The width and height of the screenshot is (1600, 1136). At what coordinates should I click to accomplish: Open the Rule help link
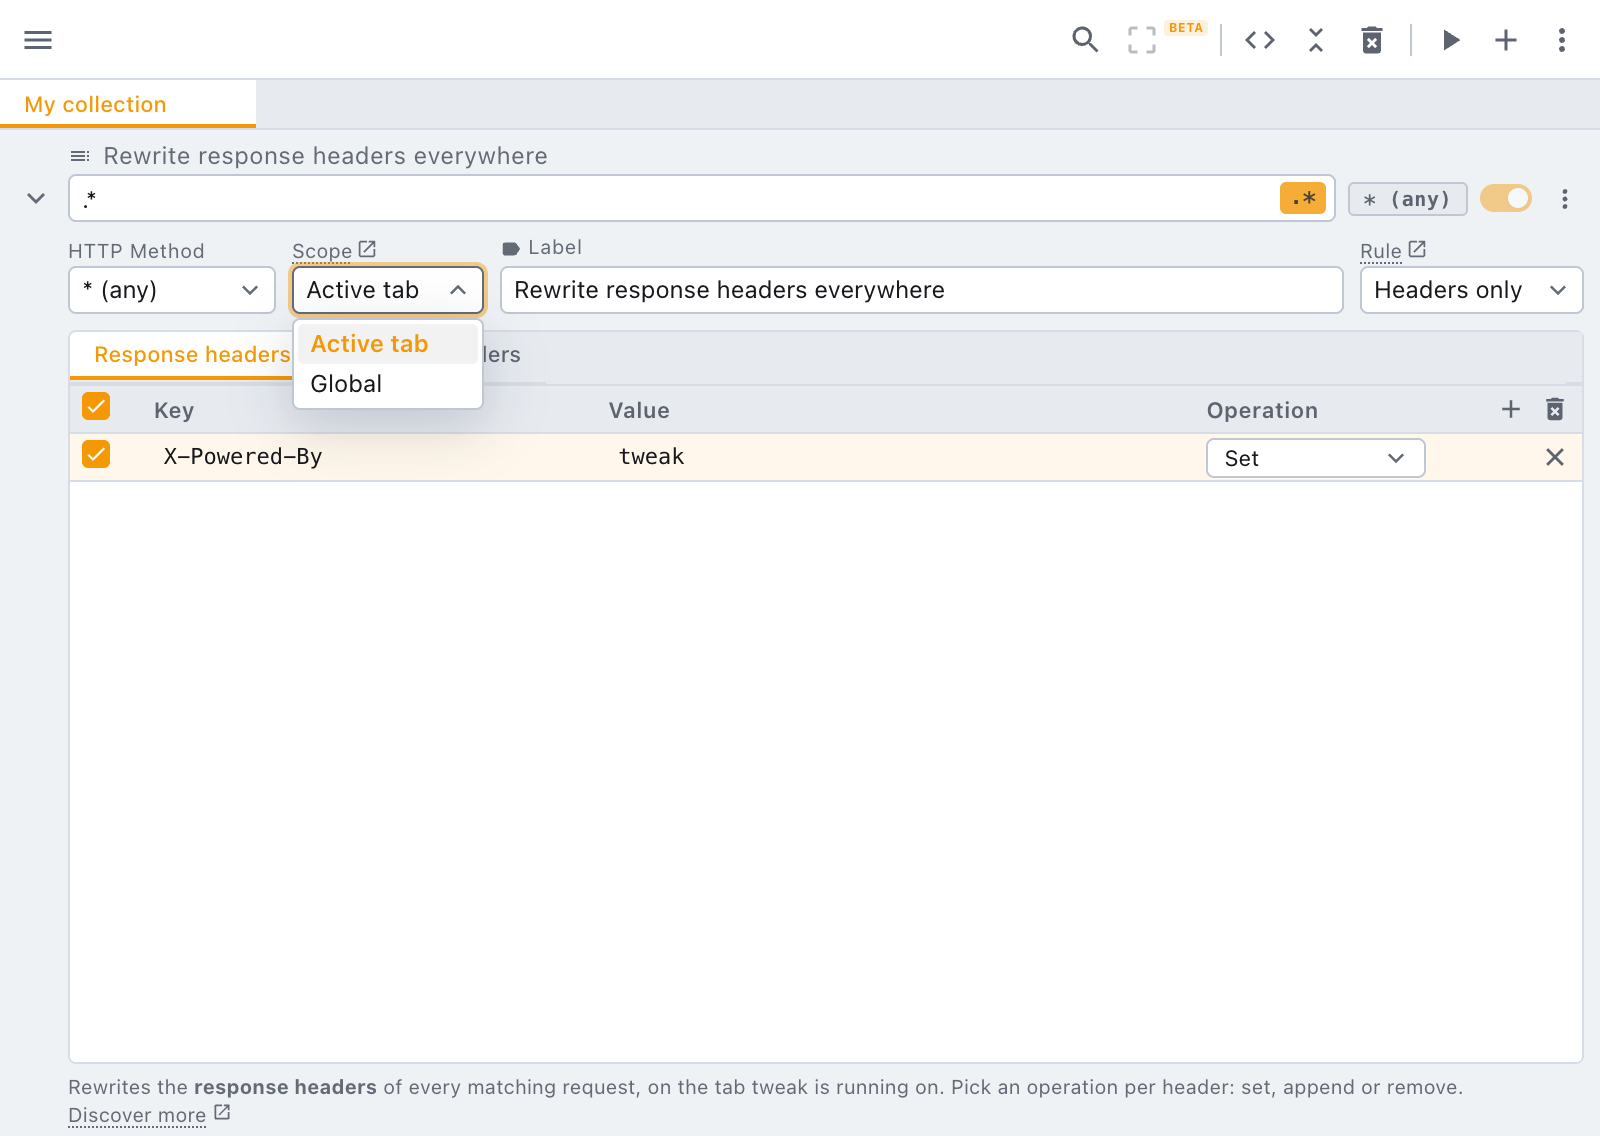[x=1393, y=250]
